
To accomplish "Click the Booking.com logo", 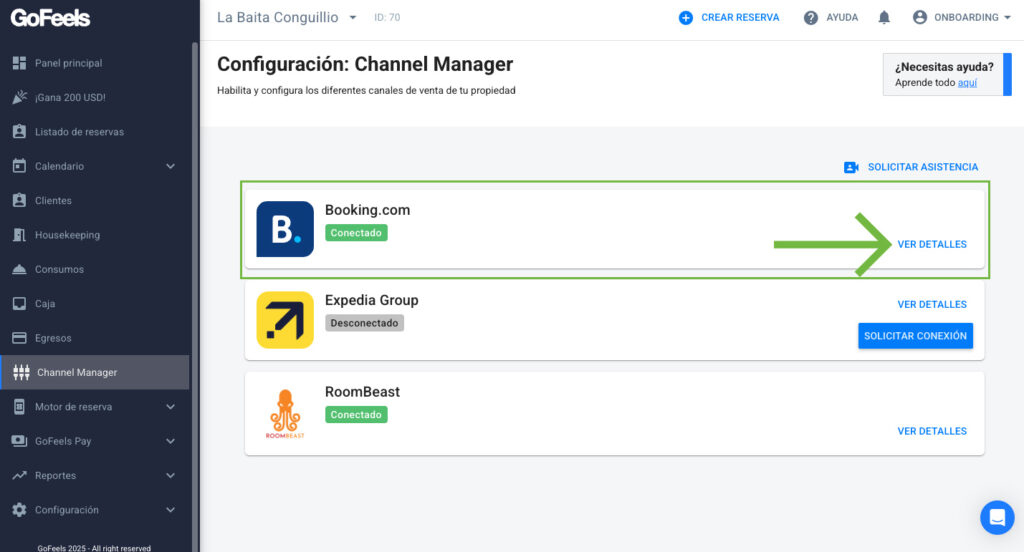I will pos(285,229).
